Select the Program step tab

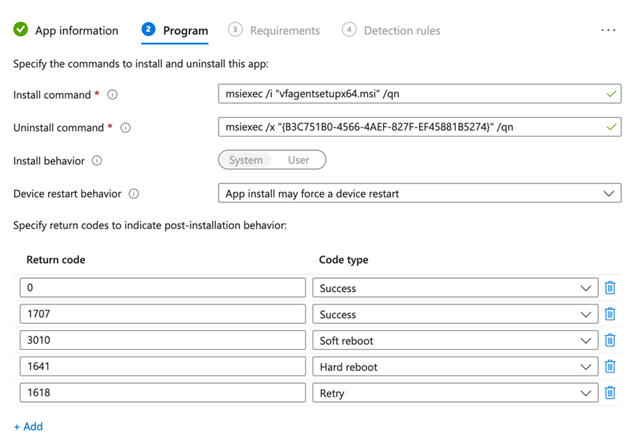tap(175, 31)
